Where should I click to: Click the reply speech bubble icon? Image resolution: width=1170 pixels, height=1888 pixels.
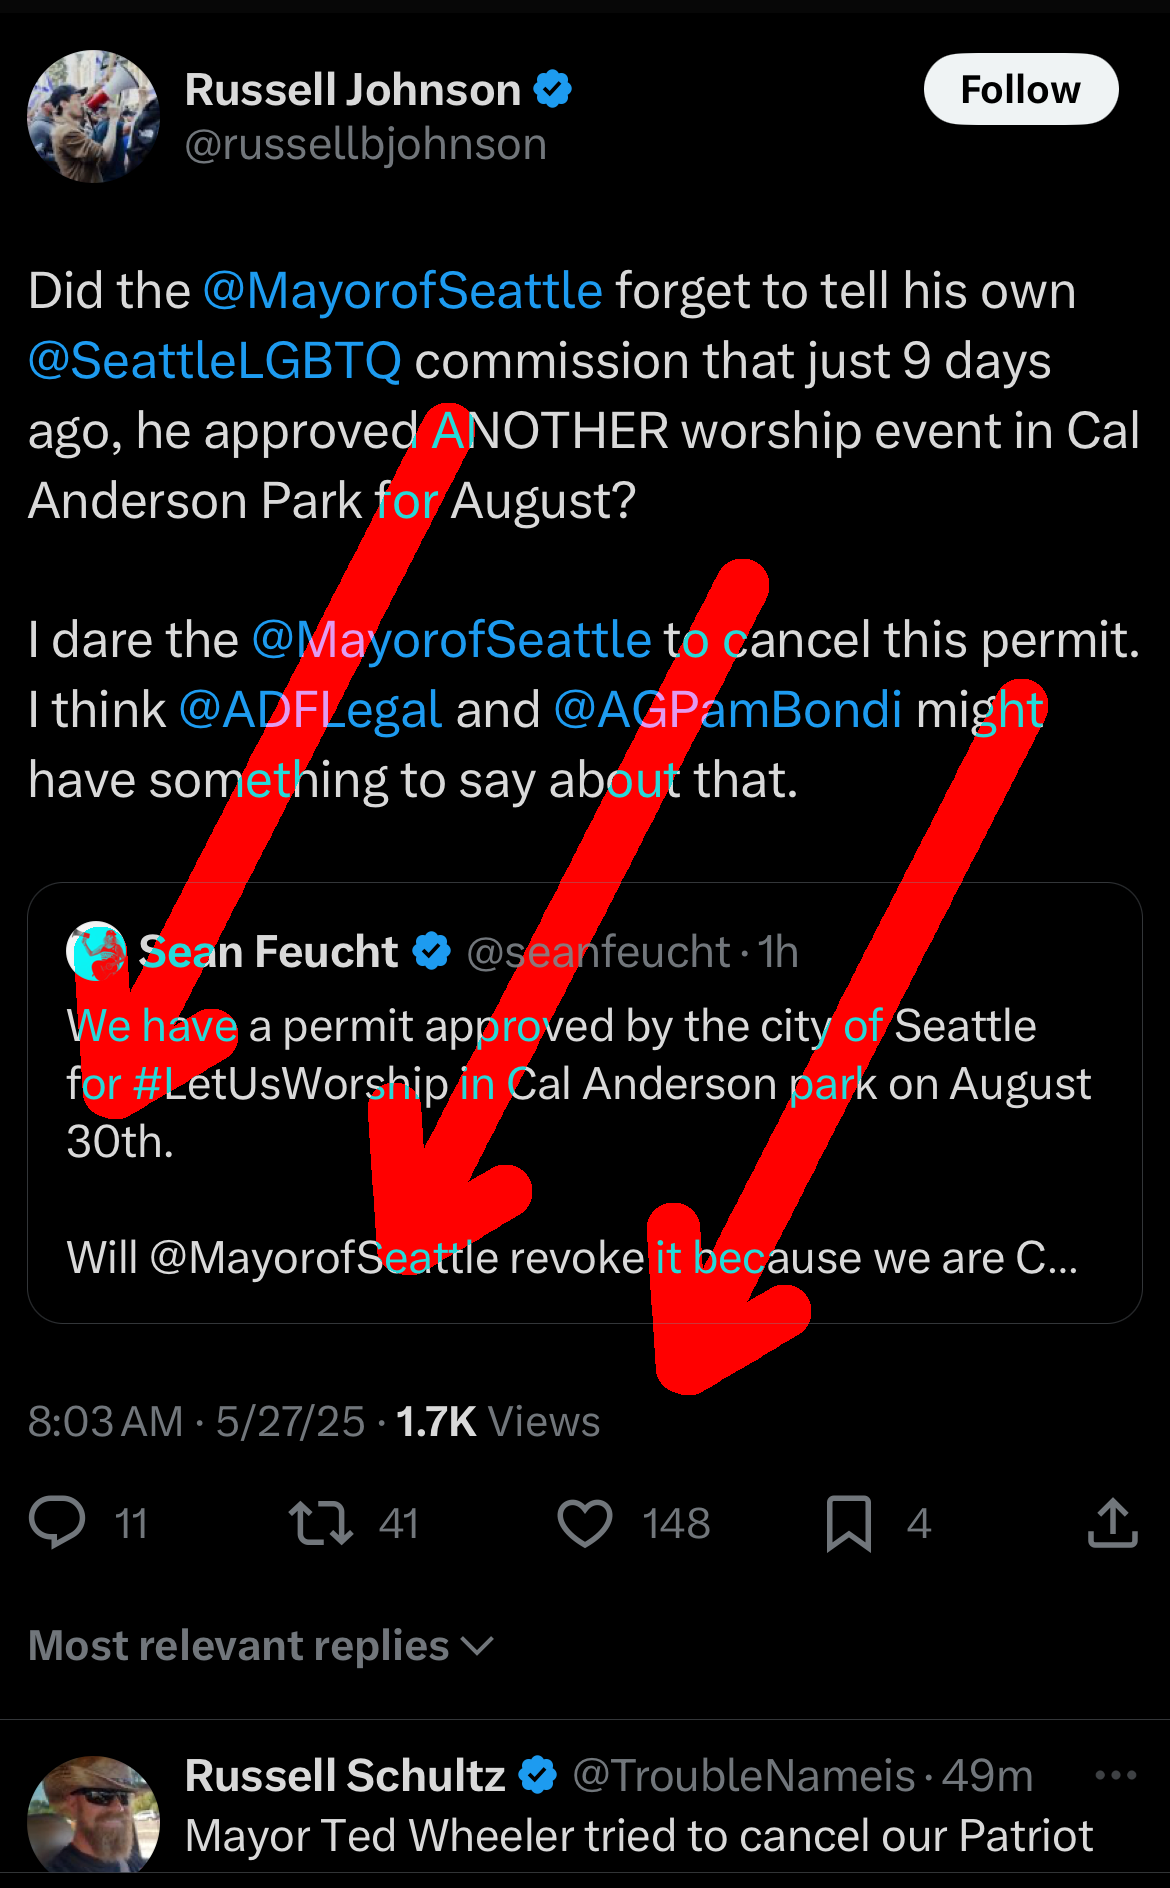click(57, 1522)
